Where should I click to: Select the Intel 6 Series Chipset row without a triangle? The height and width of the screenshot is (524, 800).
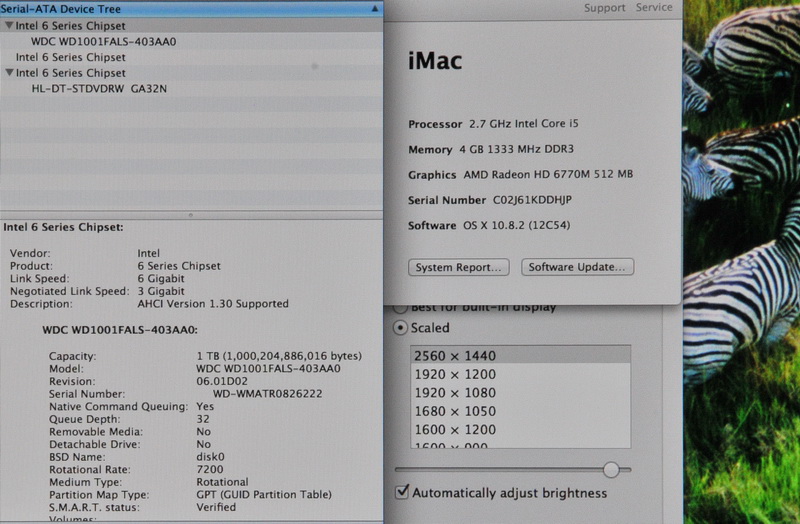(x=70, y=57)
